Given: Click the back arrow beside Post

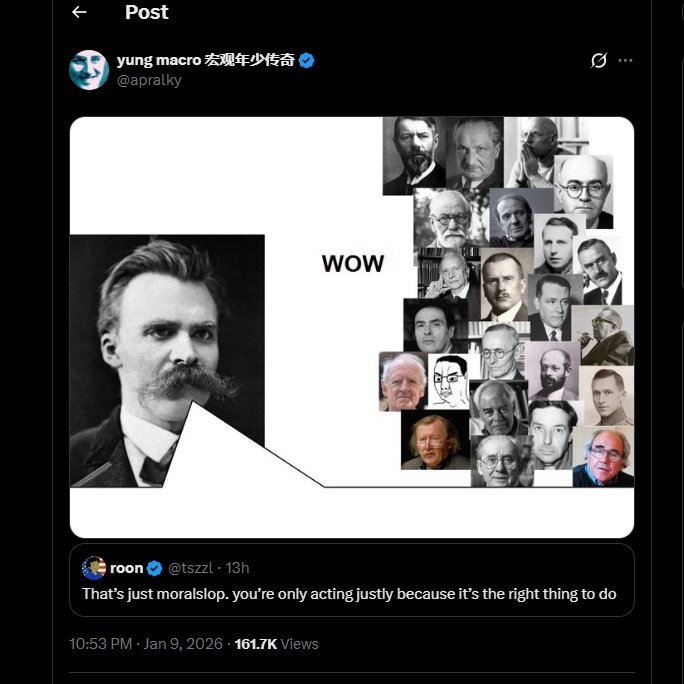Looking at the screenshot, I should point(79,12).
